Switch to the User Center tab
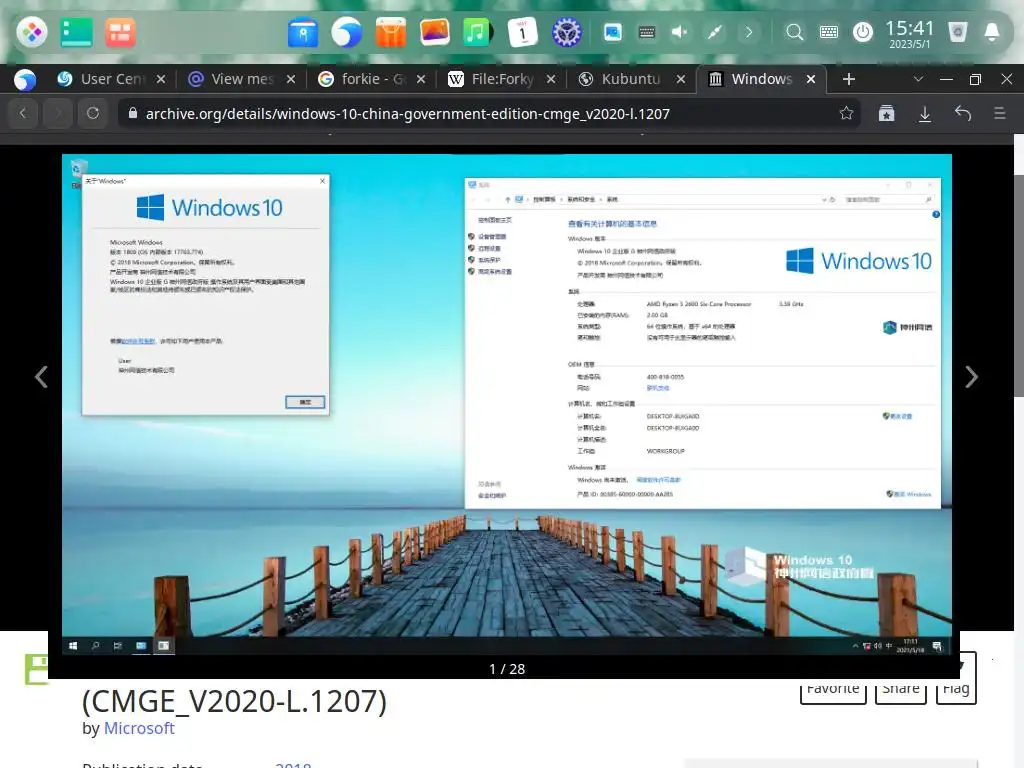This screenshot has width=1024, height=768. coord(111,79)
